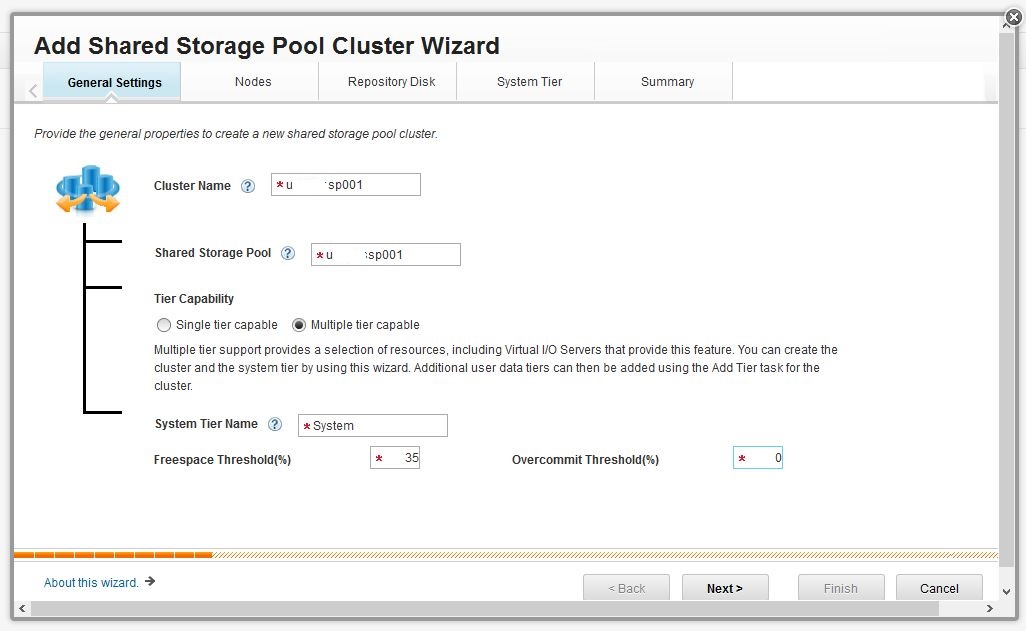Click the wizard progress bar
The height and width of the screenshot is (631, 1026).
[x=505, y=554]
